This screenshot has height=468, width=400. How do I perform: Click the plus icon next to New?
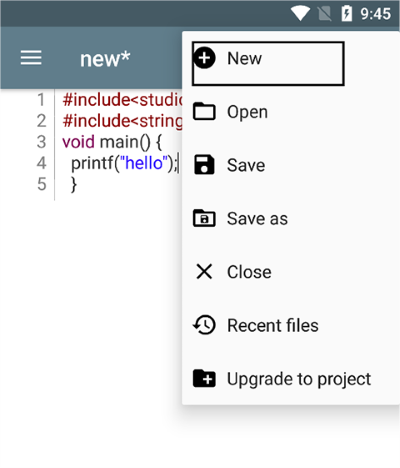[x=204, y=58]
